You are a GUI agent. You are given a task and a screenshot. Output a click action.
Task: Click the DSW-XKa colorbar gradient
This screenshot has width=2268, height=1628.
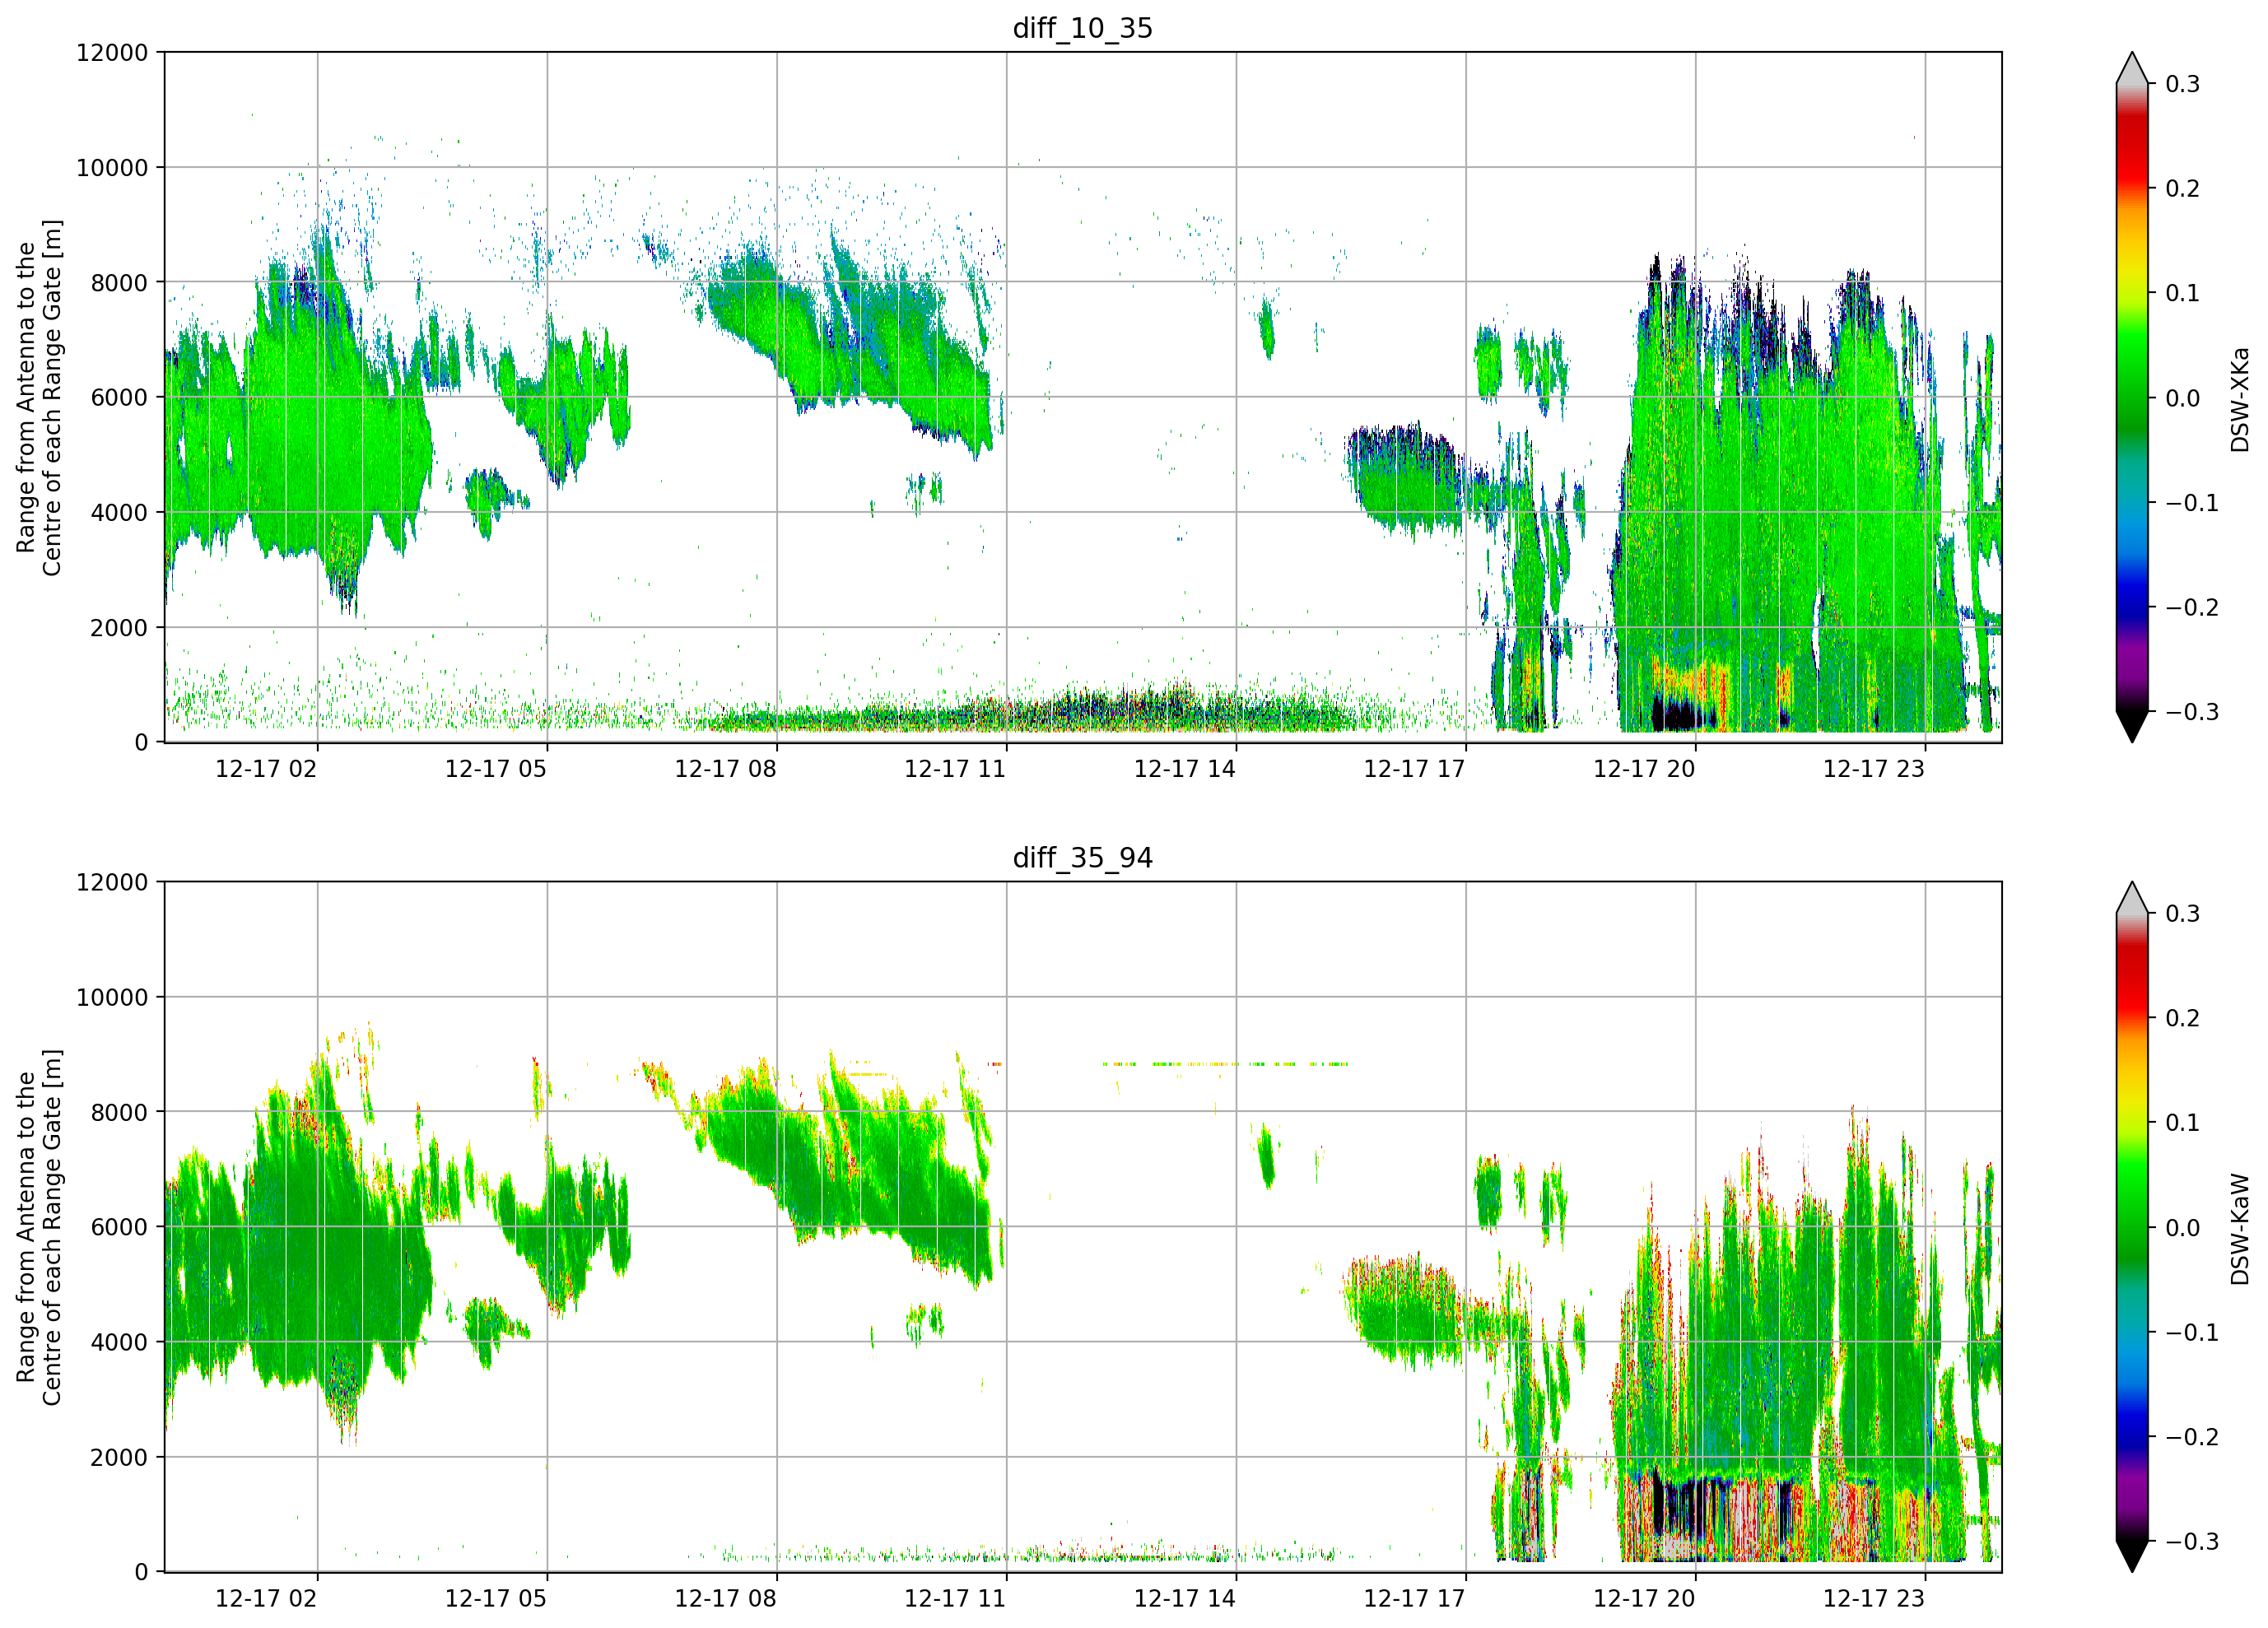(x=2132, y=397)
